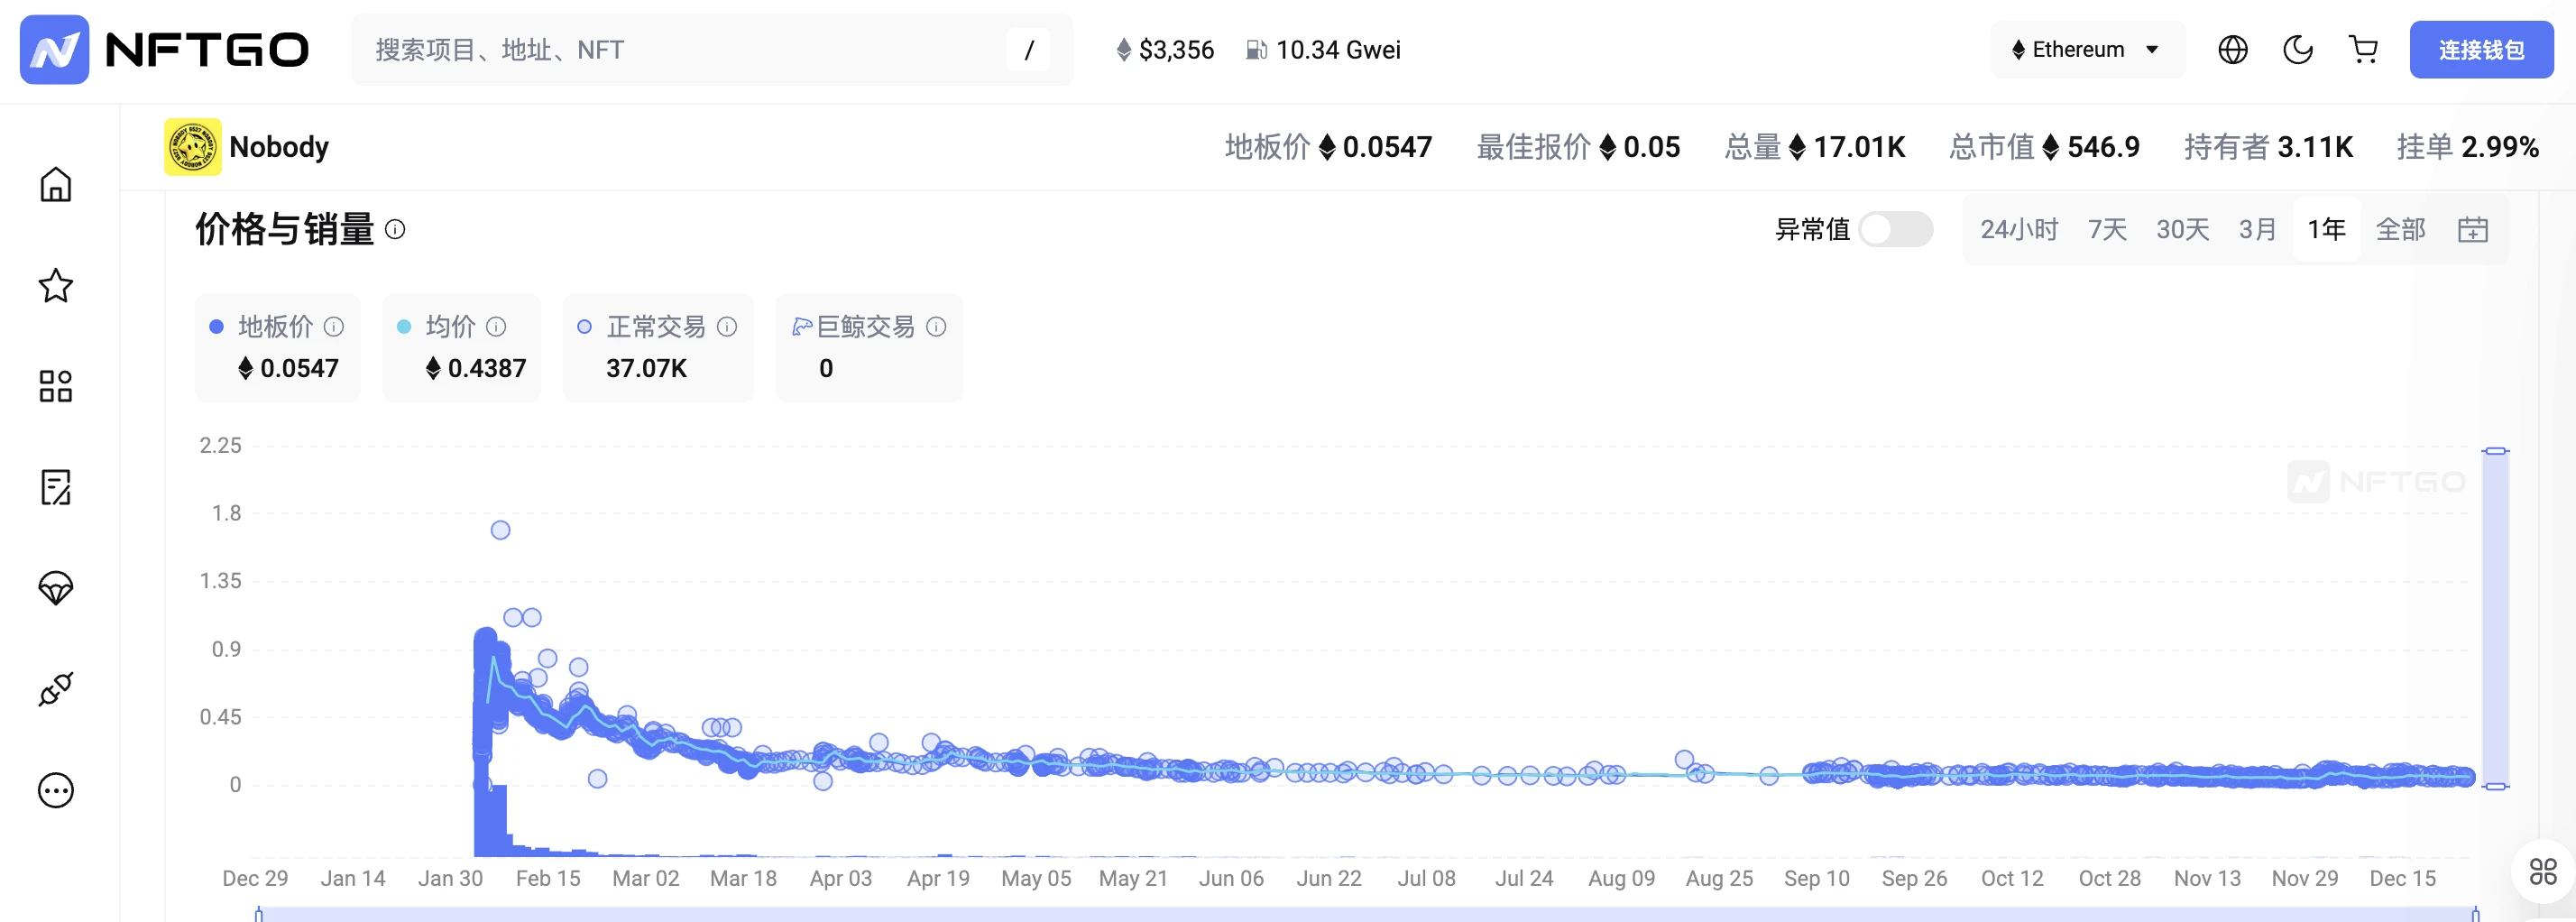Open the plug connector sidebar icon
Image resolution: width=2576 pixels, height=922 pixels.
[56, 689]
